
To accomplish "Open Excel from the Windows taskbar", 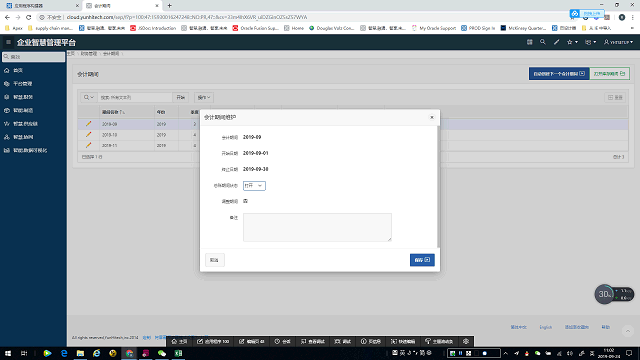I will [x=178, y=353].
